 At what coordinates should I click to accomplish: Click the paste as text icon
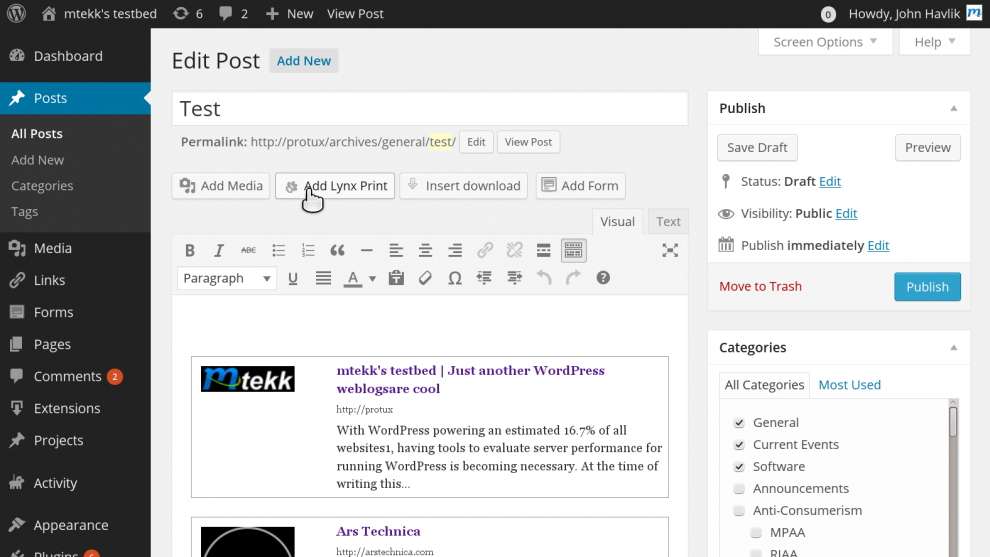(x=397, y=278)
